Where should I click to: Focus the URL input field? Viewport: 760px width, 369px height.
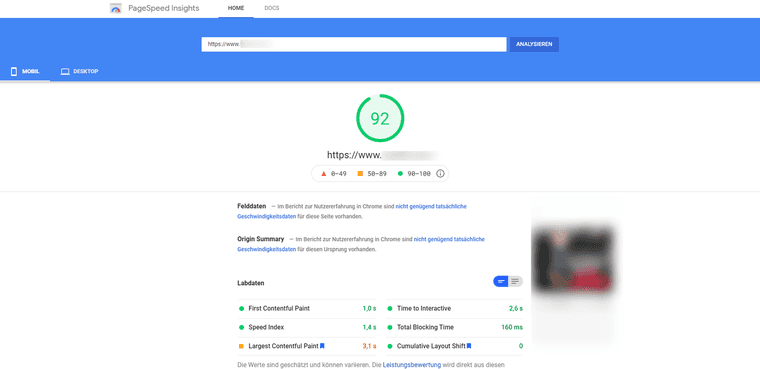tap(354, 44)
